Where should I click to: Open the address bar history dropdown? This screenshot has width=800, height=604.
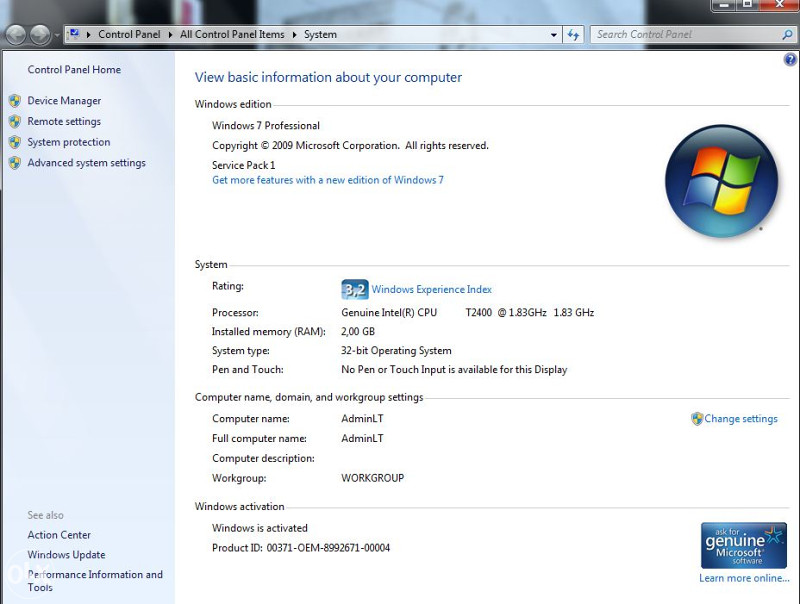pos(554,35)
